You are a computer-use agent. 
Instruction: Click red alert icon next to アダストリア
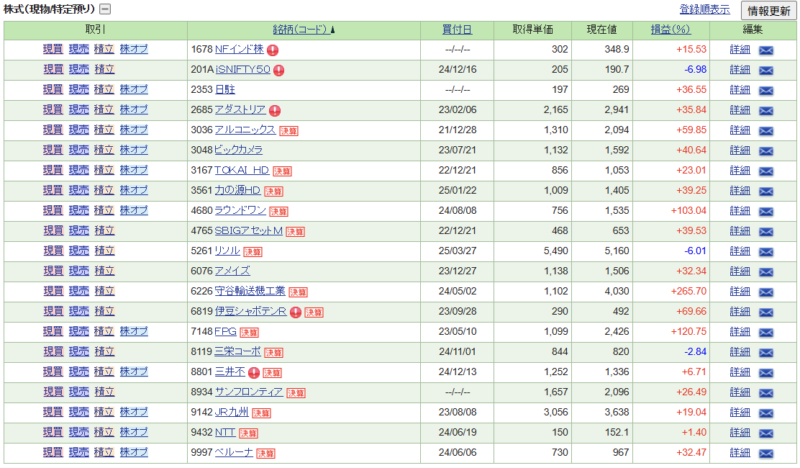click(x=275, y=111)
